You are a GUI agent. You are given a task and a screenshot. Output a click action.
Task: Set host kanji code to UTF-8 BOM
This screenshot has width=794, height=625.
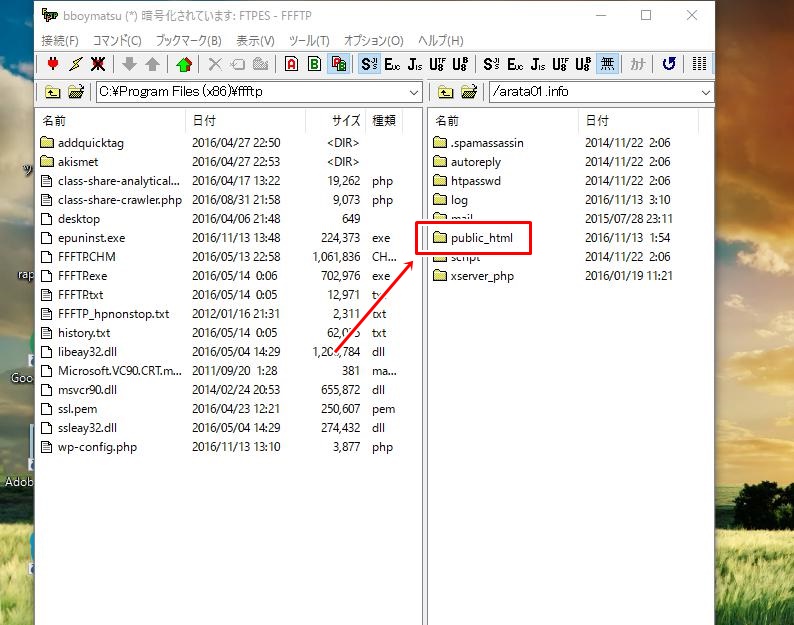[583, 64]
